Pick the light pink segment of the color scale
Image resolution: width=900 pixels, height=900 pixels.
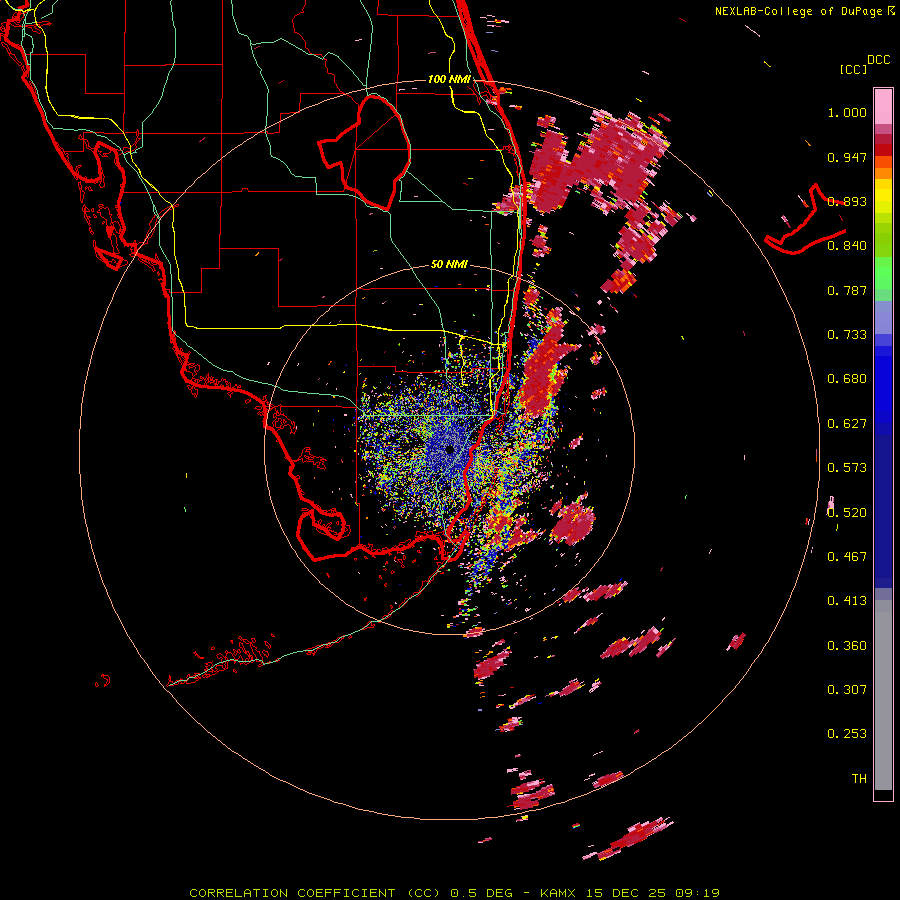(x=883, y=106)
